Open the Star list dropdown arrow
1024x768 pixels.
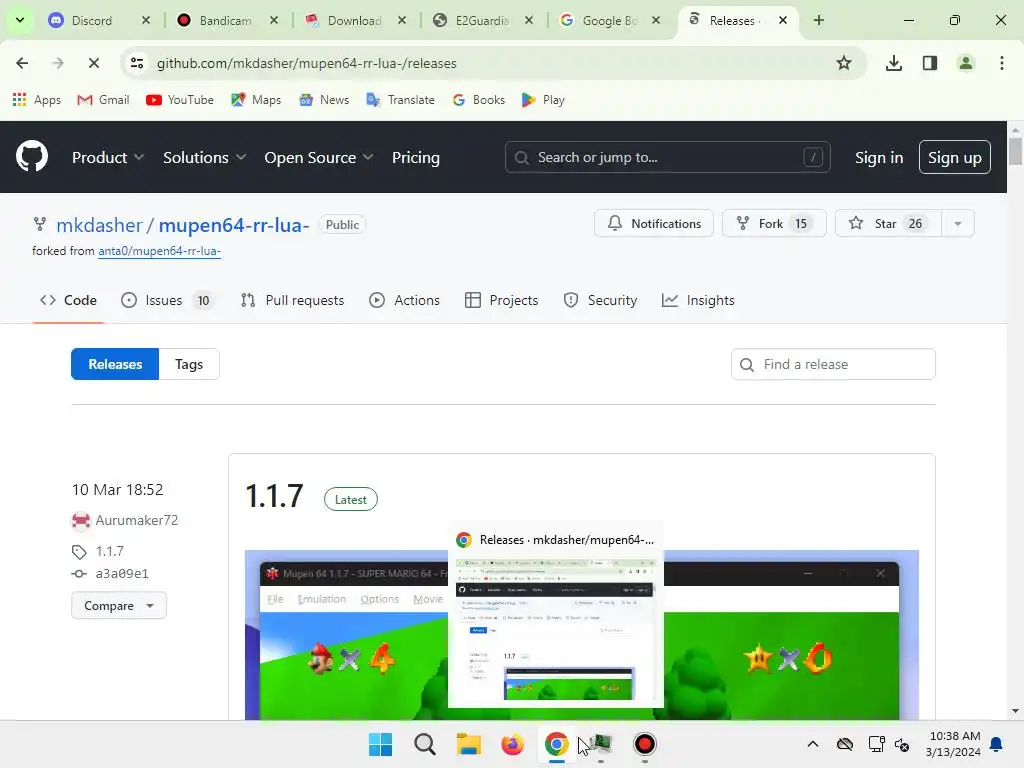tap(957, 223)
